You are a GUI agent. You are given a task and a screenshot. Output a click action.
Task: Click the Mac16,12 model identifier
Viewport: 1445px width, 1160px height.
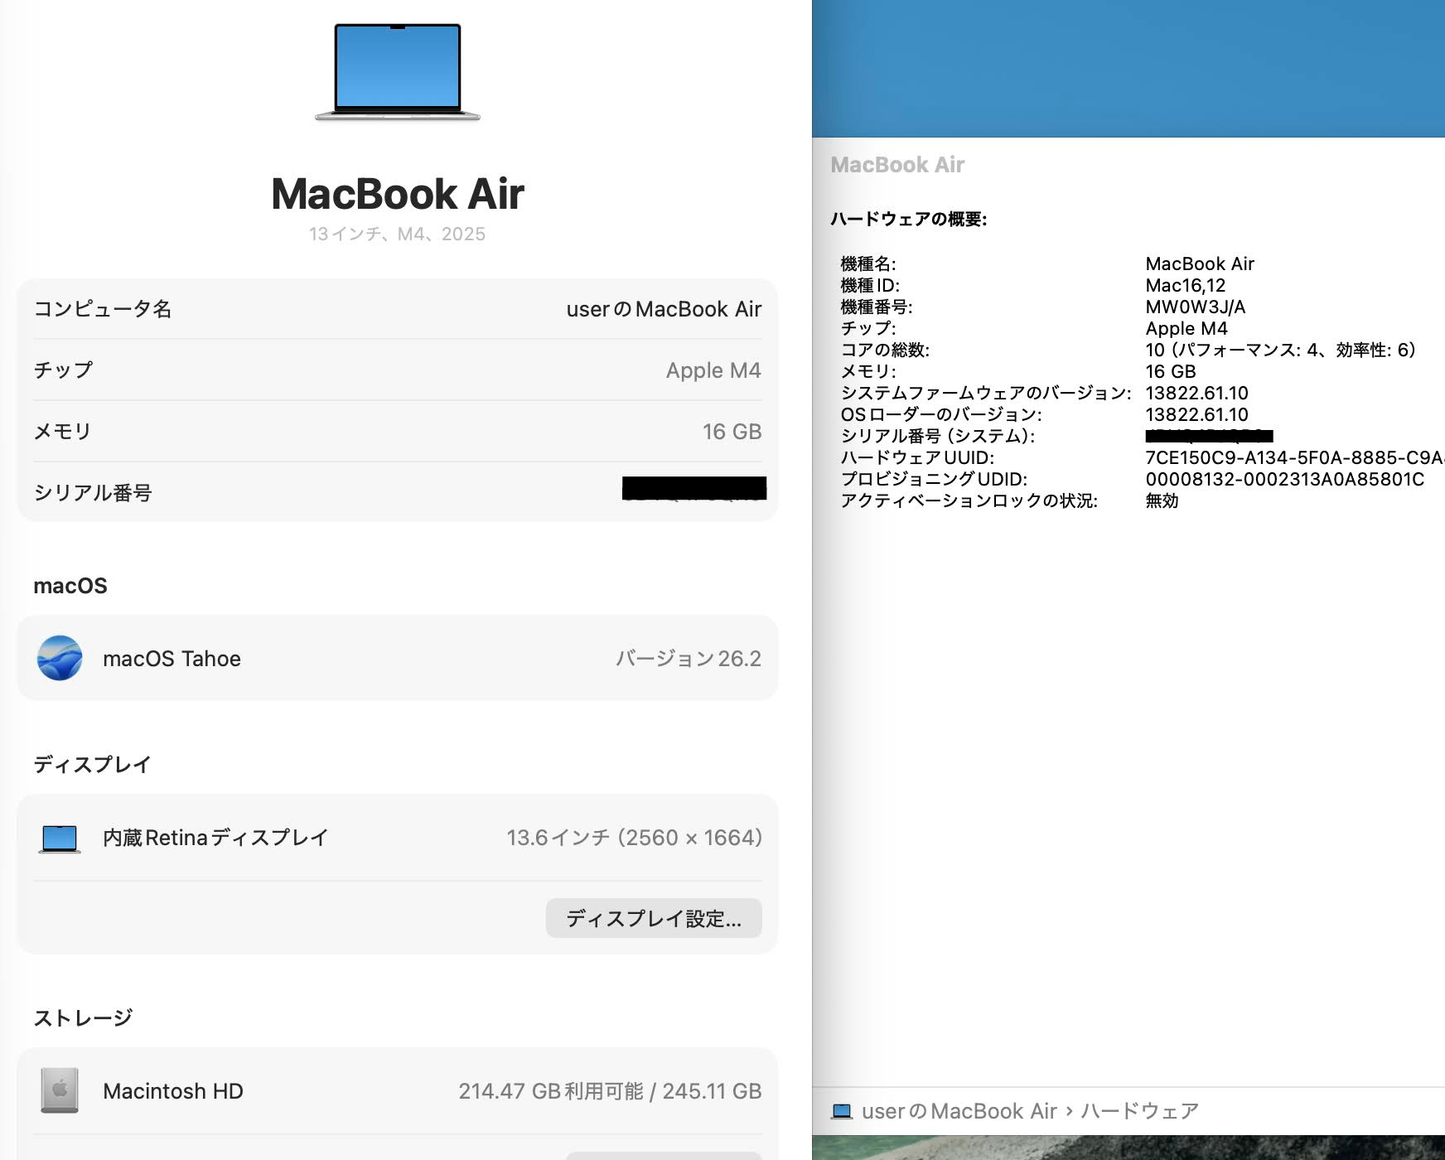1185,285
